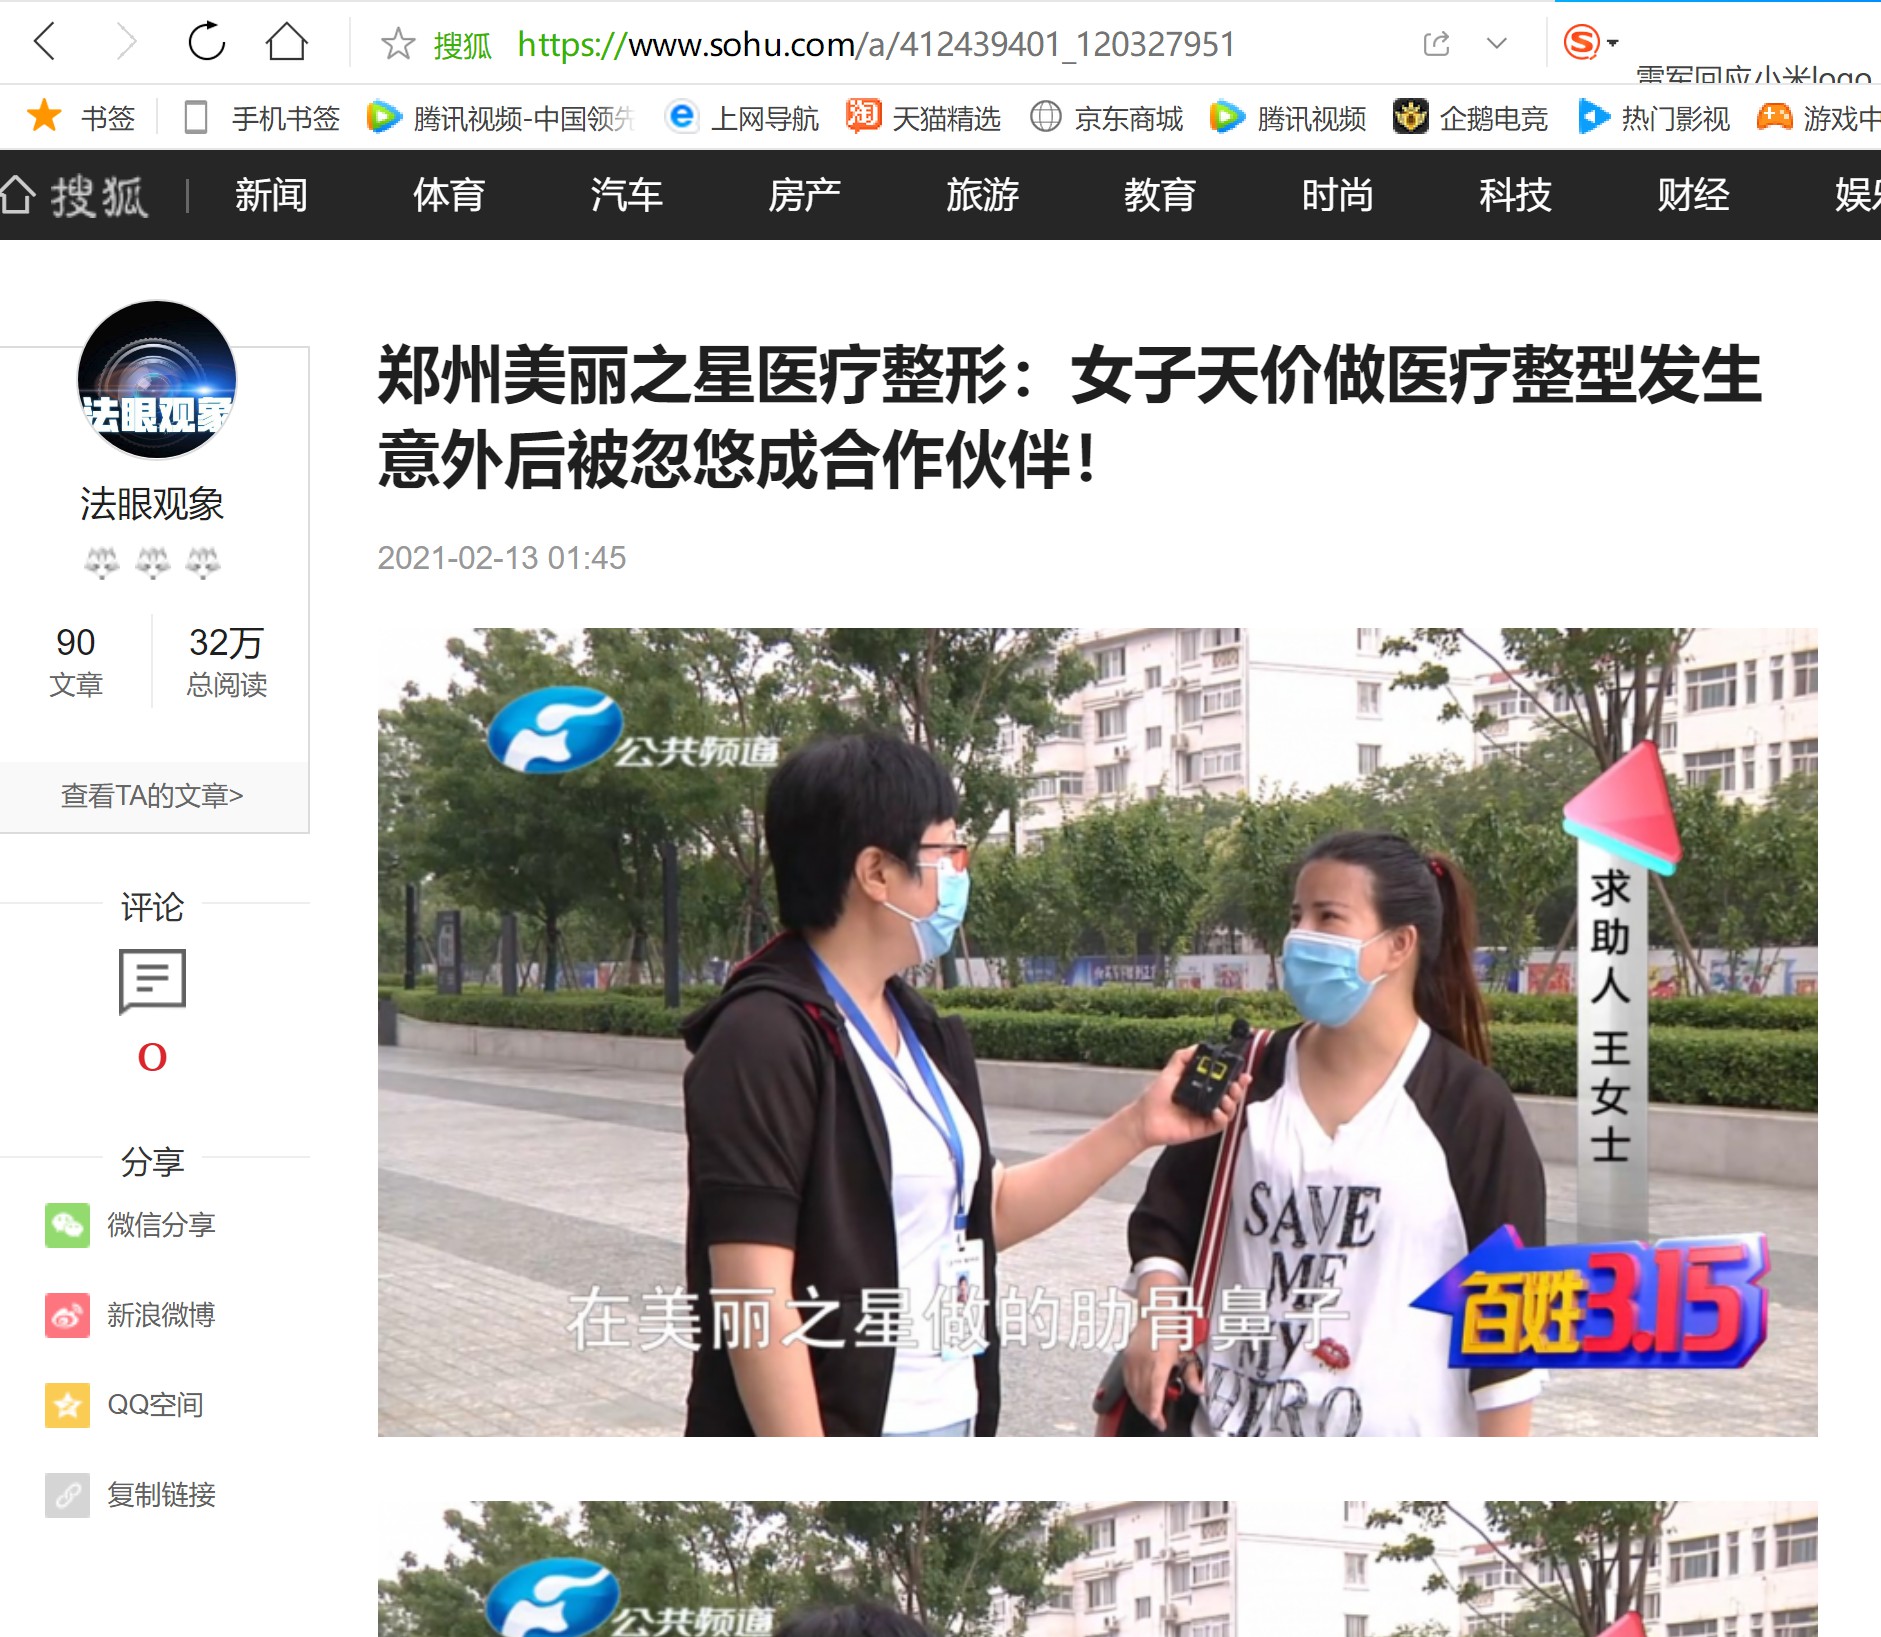Go back with the browser back arrow
1881x1637 pixels.
click(x=45, y=42)
